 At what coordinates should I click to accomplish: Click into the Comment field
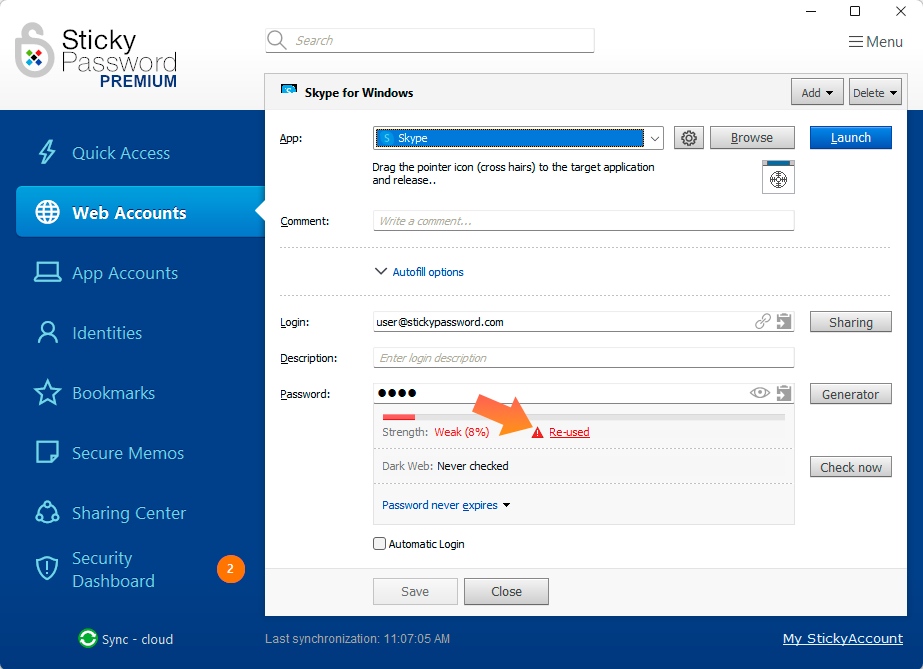(583, 221)
